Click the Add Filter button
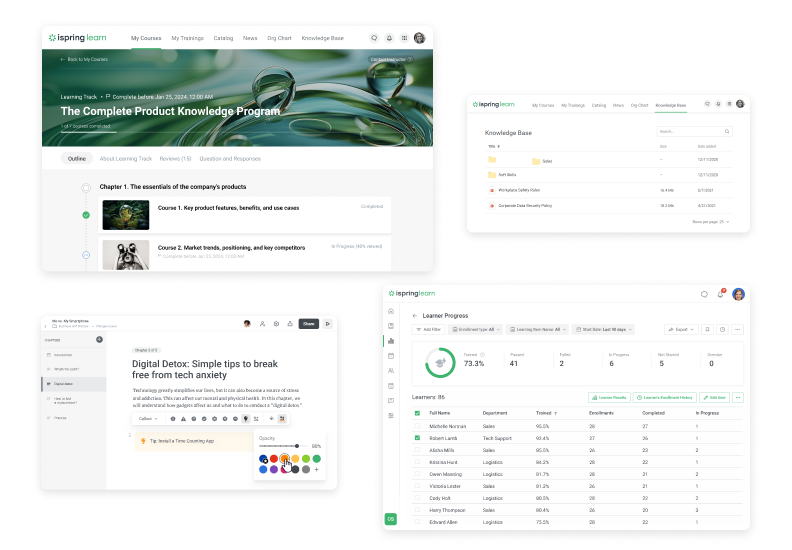Screen dimensions: 792x550 click(428, 329)
